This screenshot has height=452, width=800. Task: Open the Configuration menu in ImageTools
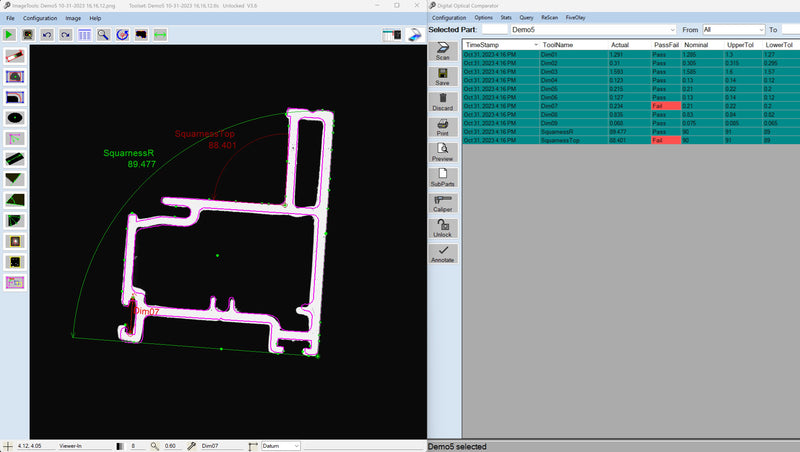pyautogui.click(x=40, y=18)
